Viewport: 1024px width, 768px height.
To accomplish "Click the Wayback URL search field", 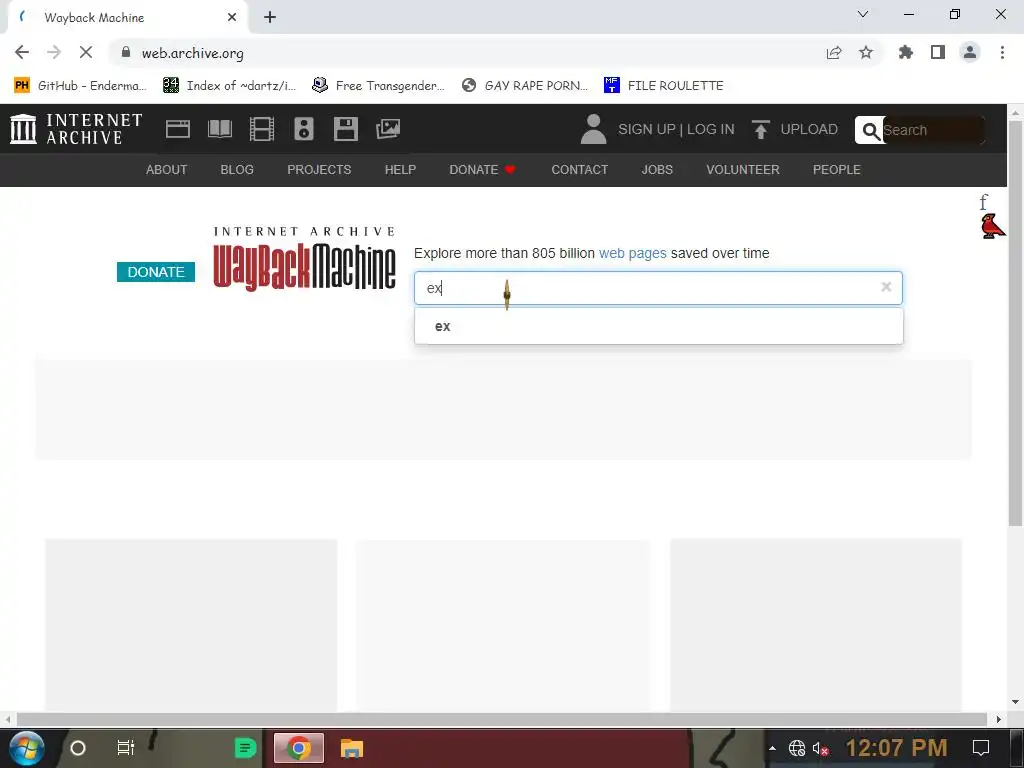I will 658,288.
